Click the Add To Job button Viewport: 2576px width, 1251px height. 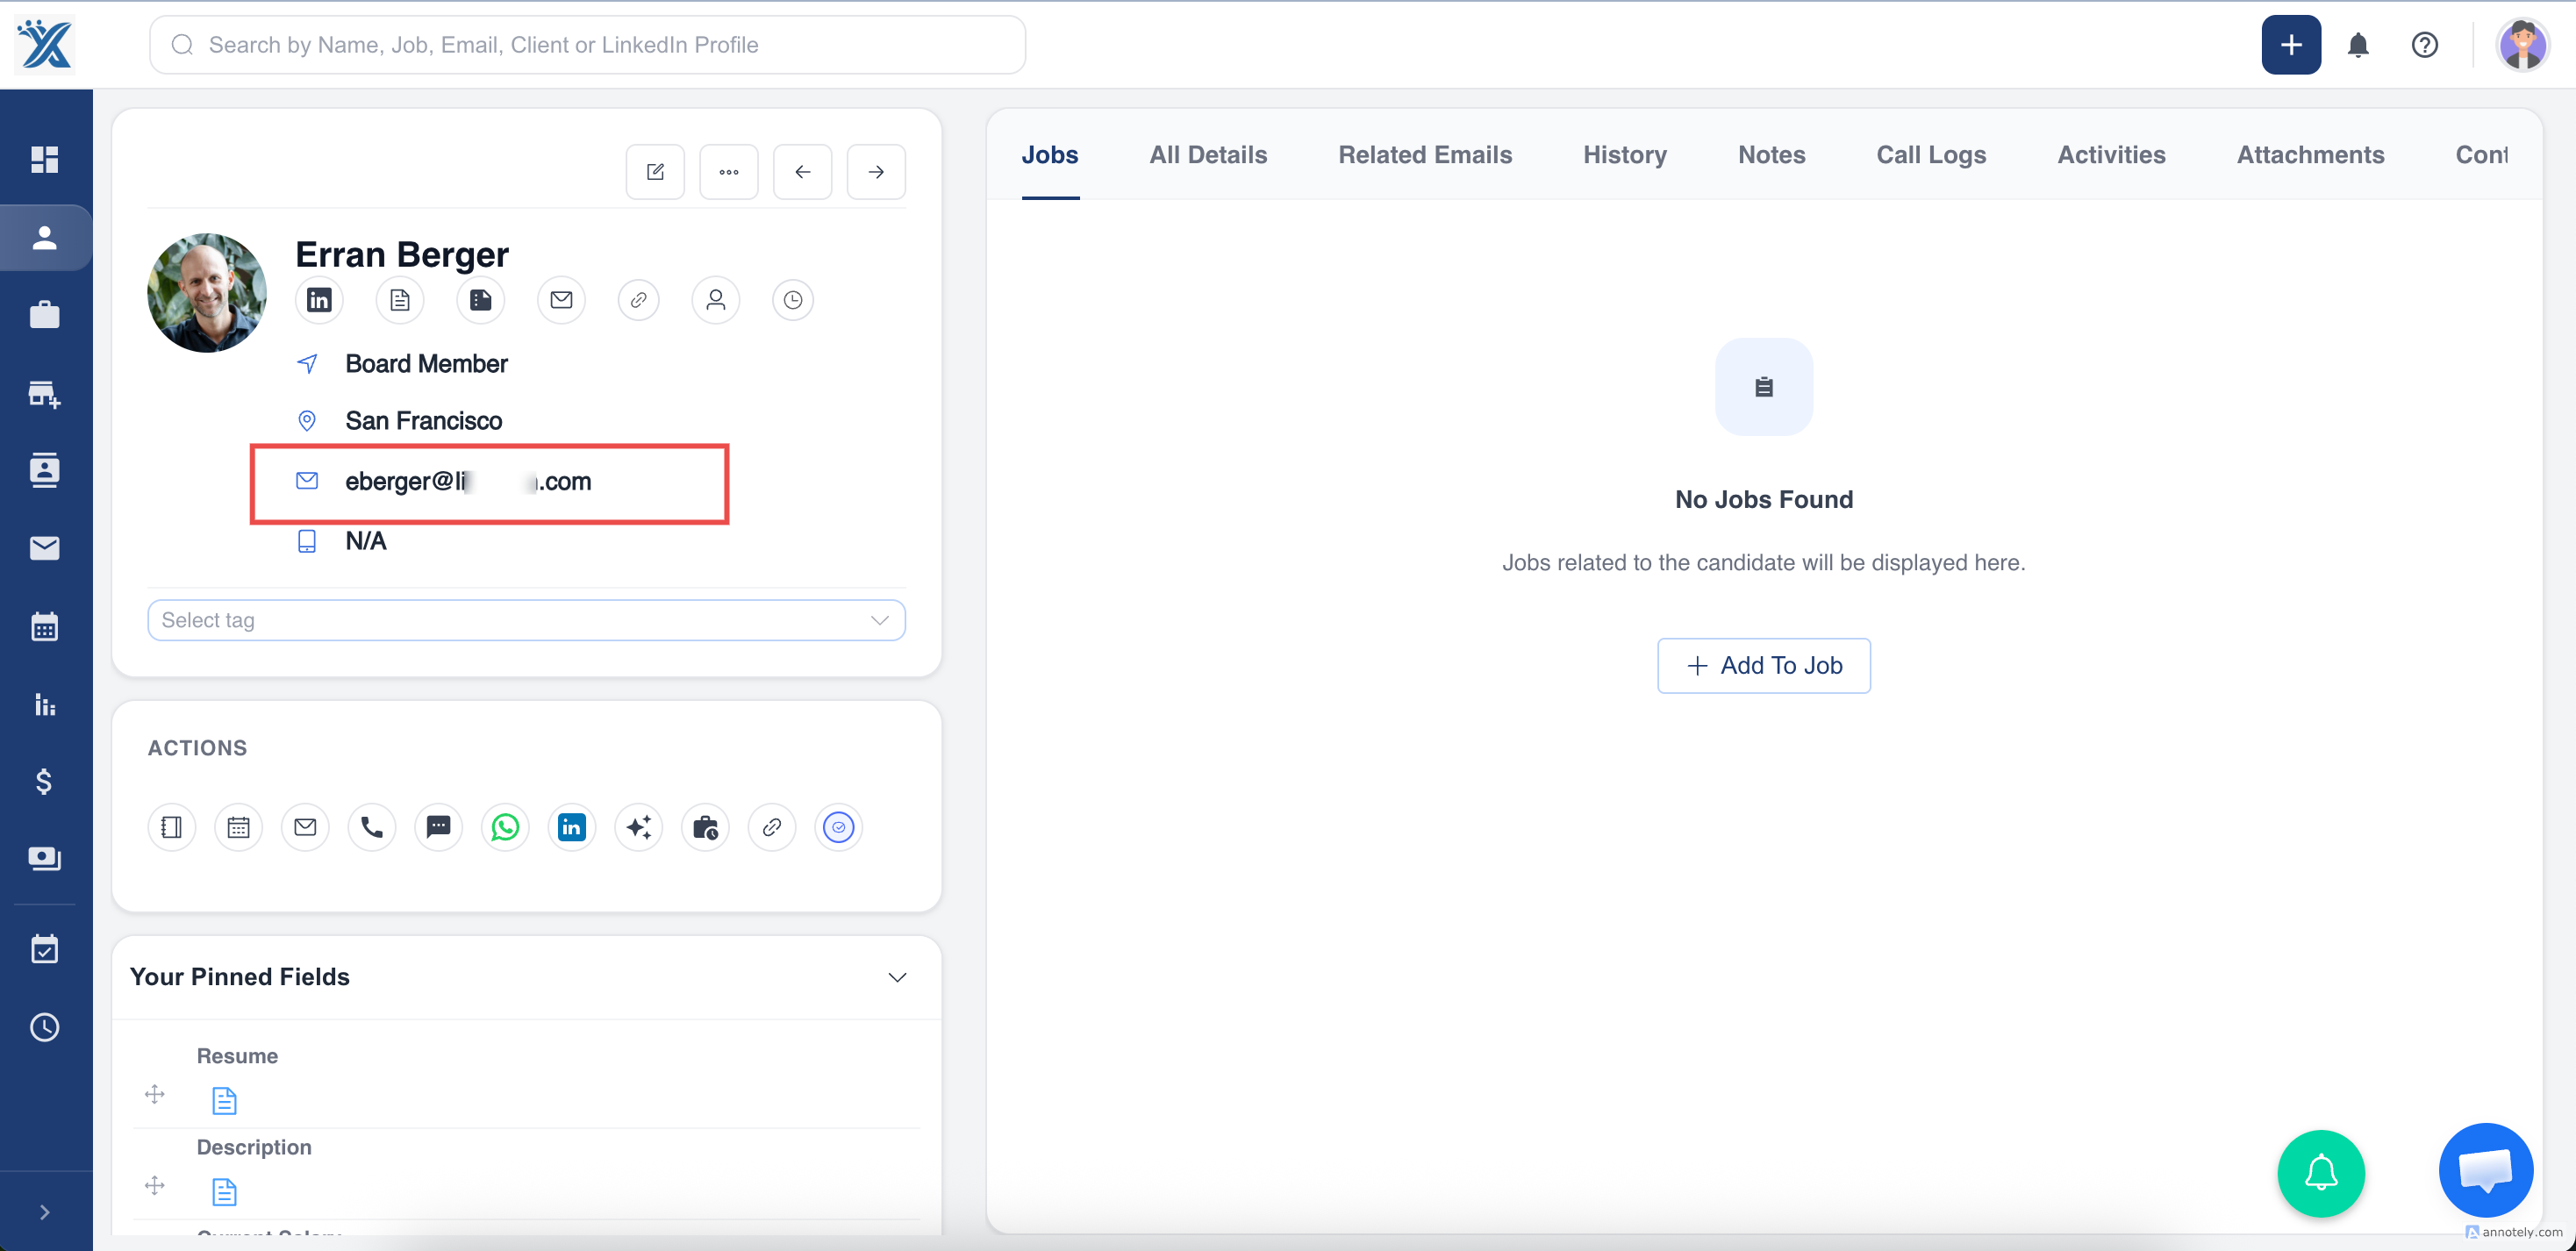[1764, 666]
